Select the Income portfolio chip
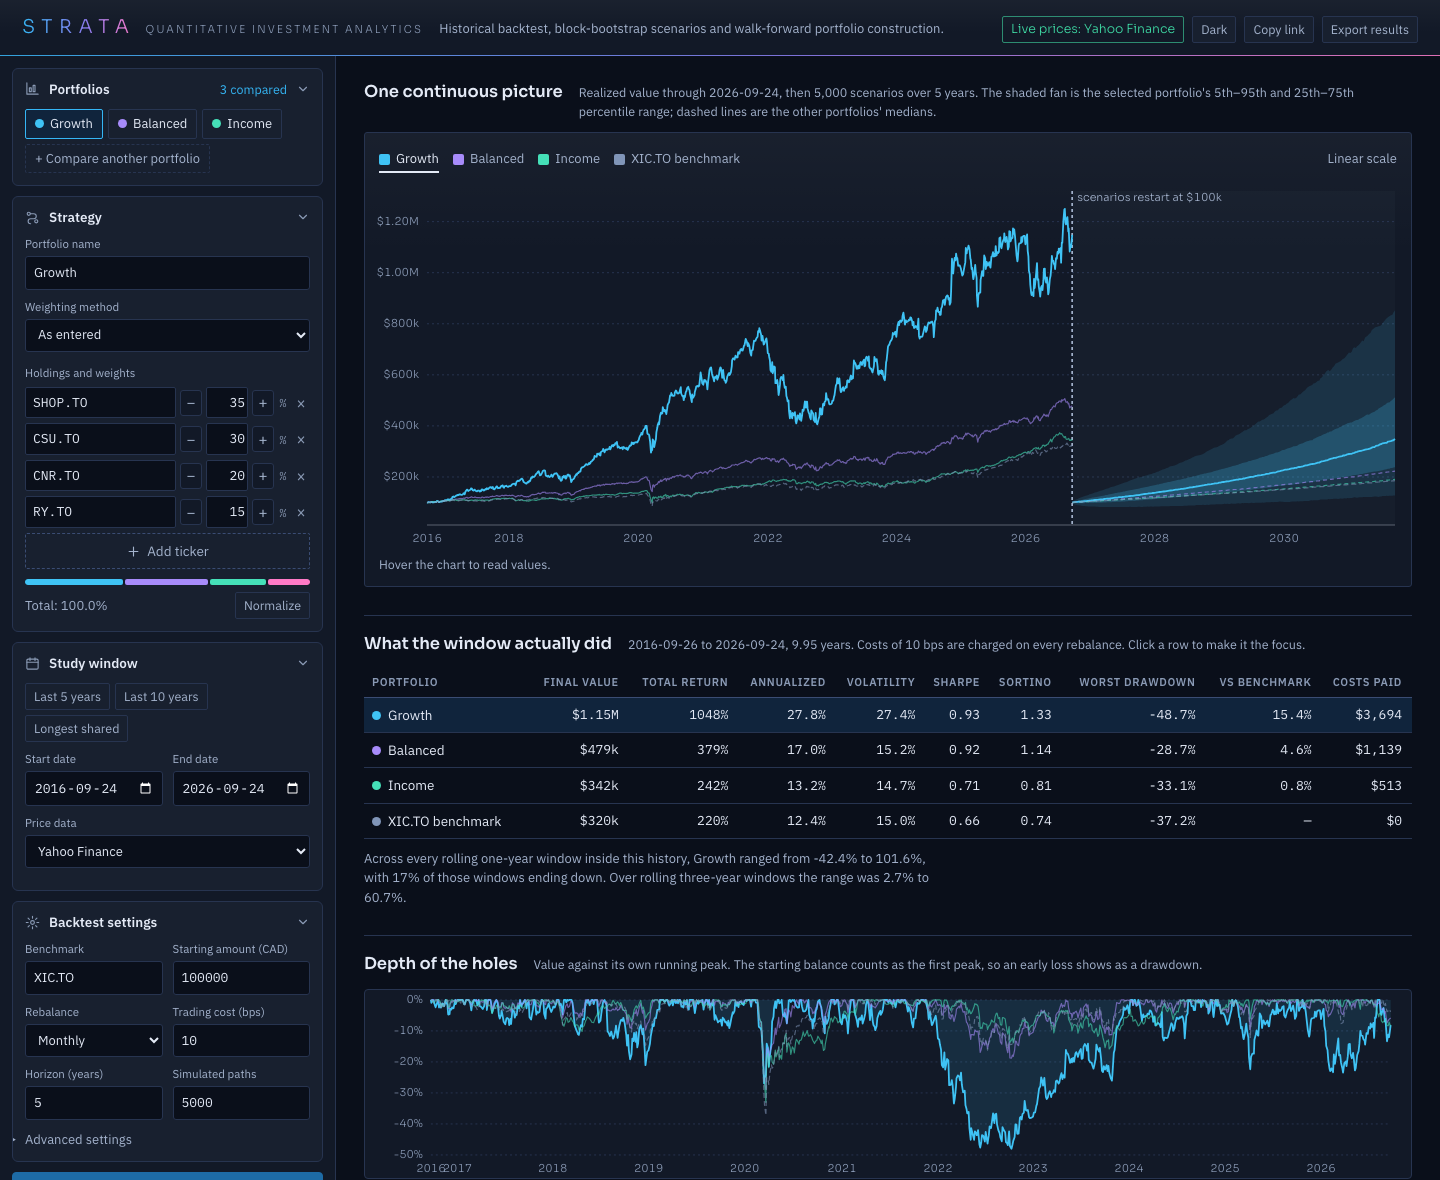This screenshot has width=1440, height=1180. pos(242,124)
